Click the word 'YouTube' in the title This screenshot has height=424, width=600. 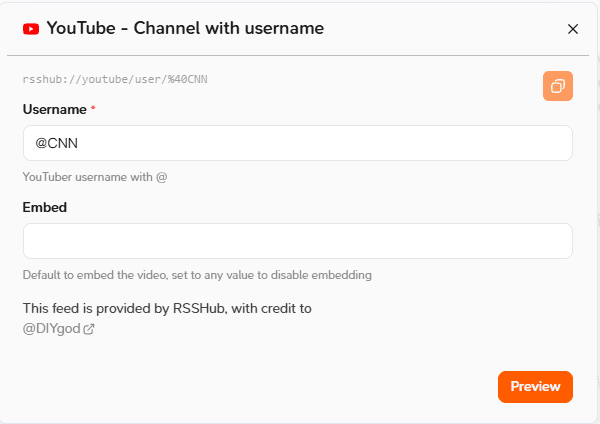[81, 28]
